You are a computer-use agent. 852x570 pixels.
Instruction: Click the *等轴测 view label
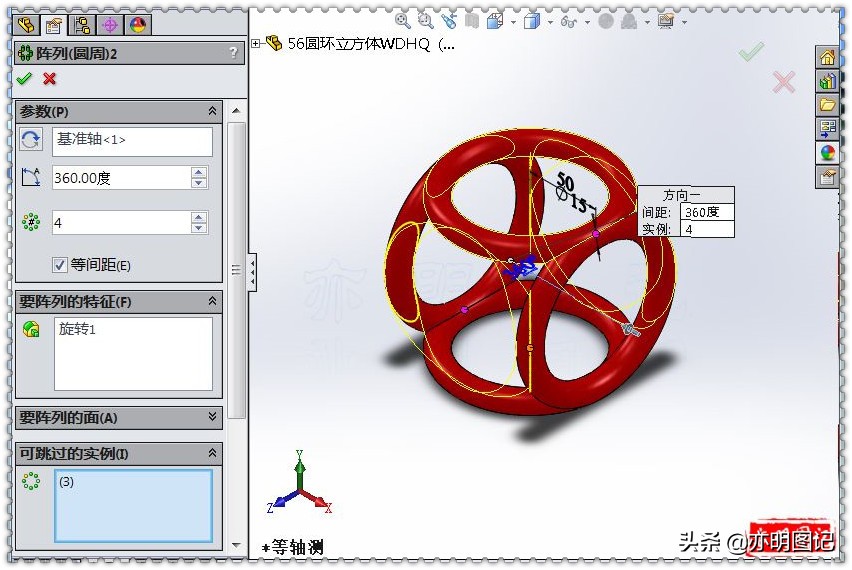293,547
